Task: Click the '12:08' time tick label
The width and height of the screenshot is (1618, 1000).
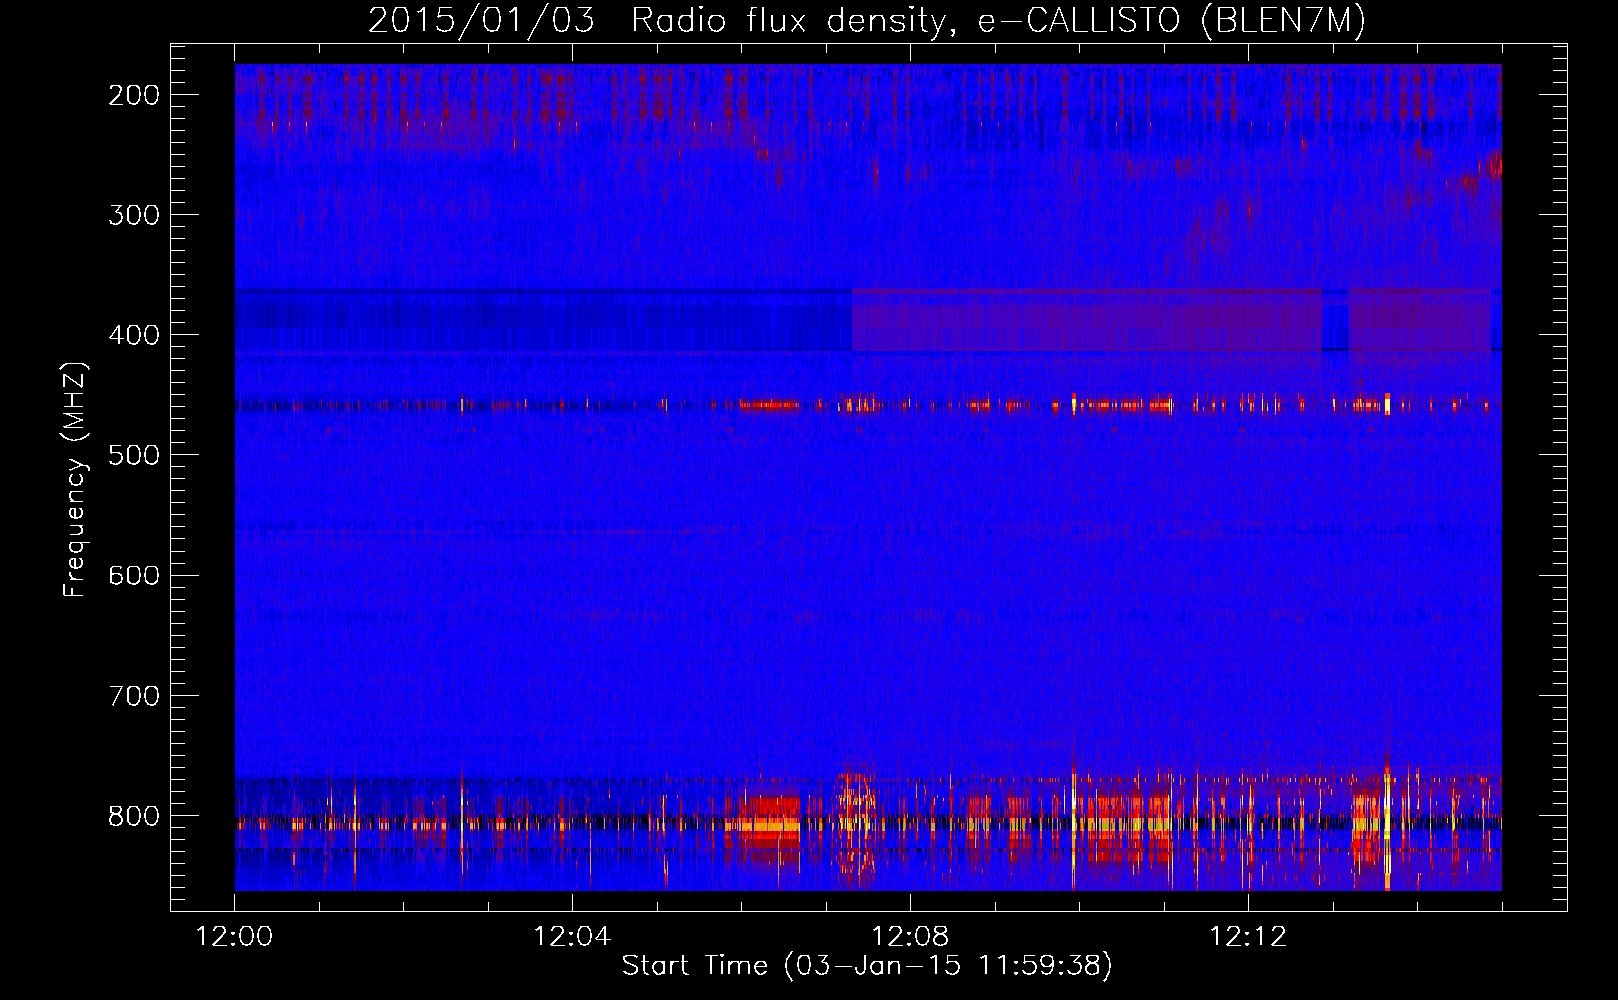Action: [x=910, y=937]
